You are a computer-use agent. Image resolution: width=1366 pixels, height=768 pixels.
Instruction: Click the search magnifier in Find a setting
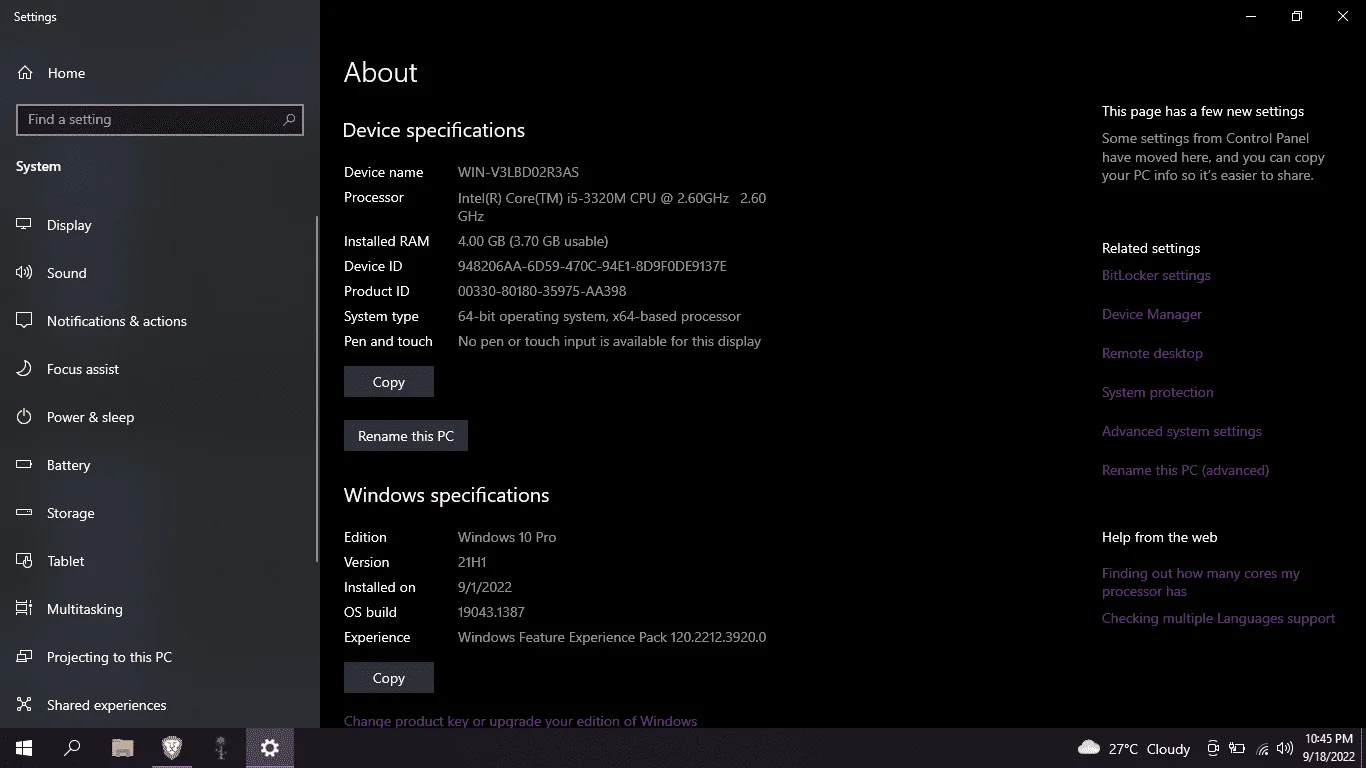289,119
